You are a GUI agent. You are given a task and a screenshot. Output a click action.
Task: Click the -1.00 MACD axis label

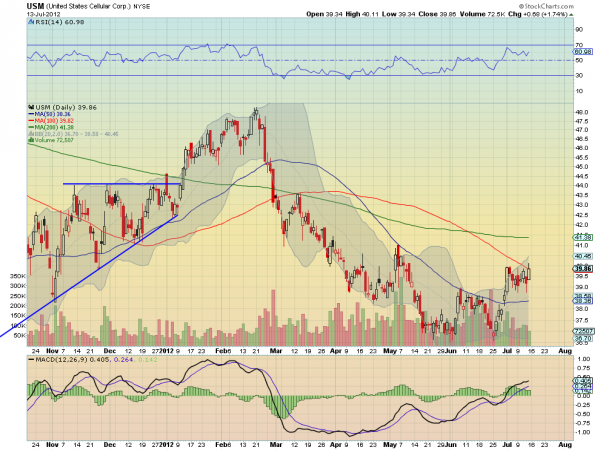click(582, 432)
